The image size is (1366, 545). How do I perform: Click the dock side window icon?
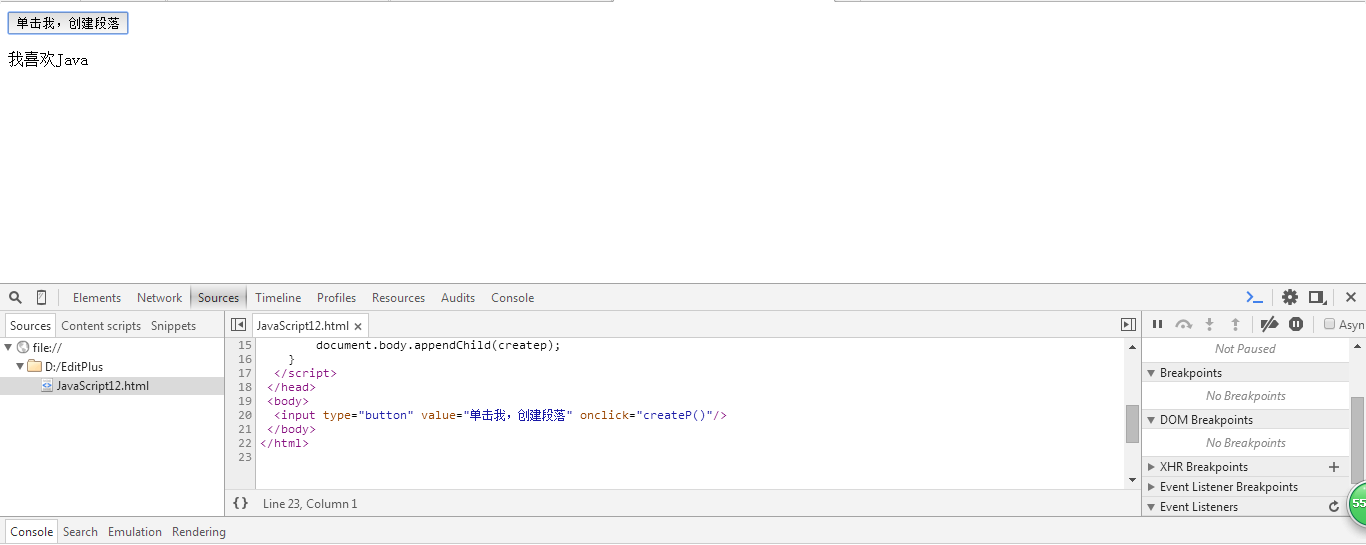(1318, 297)
